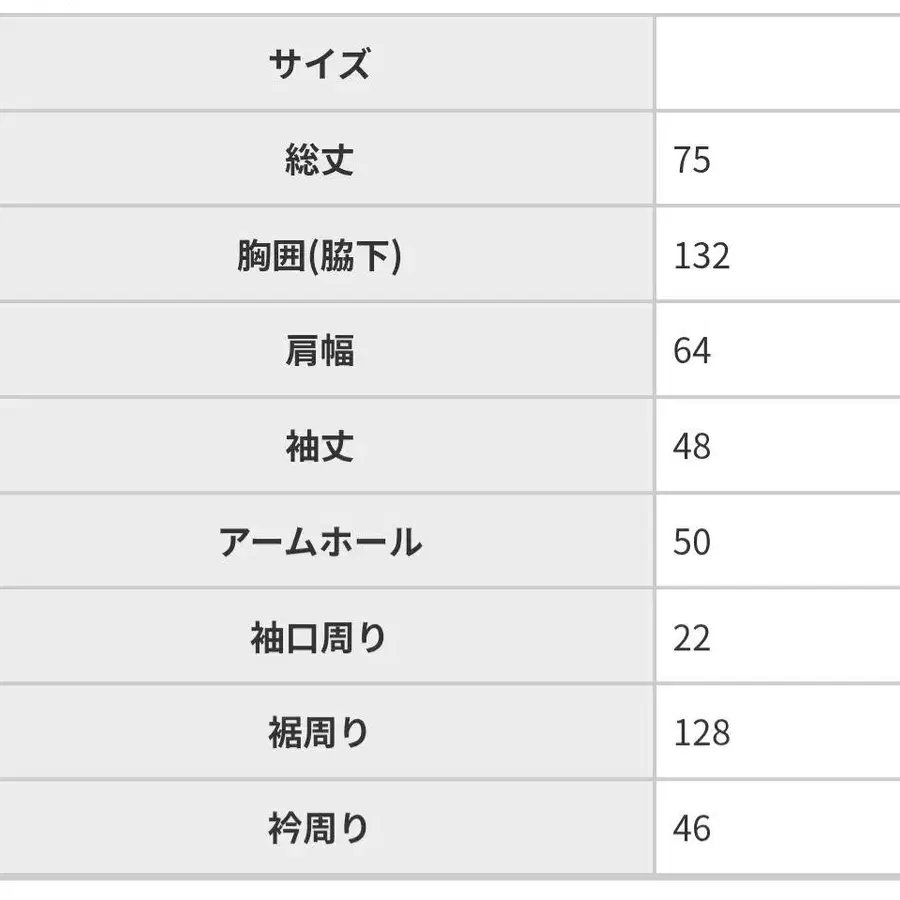Click the アームホール value 50
Viewport: 900px width, 900px height.
(692, 542)
